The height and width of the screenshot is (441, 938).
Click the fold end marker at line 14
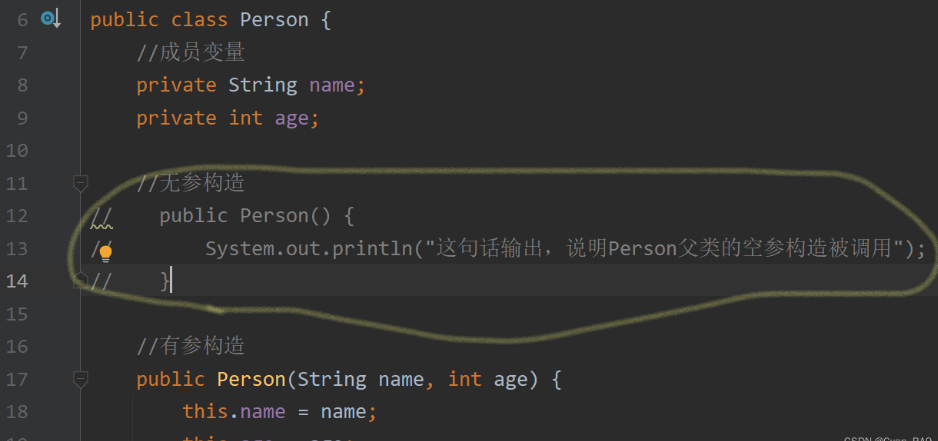[81, 281]
